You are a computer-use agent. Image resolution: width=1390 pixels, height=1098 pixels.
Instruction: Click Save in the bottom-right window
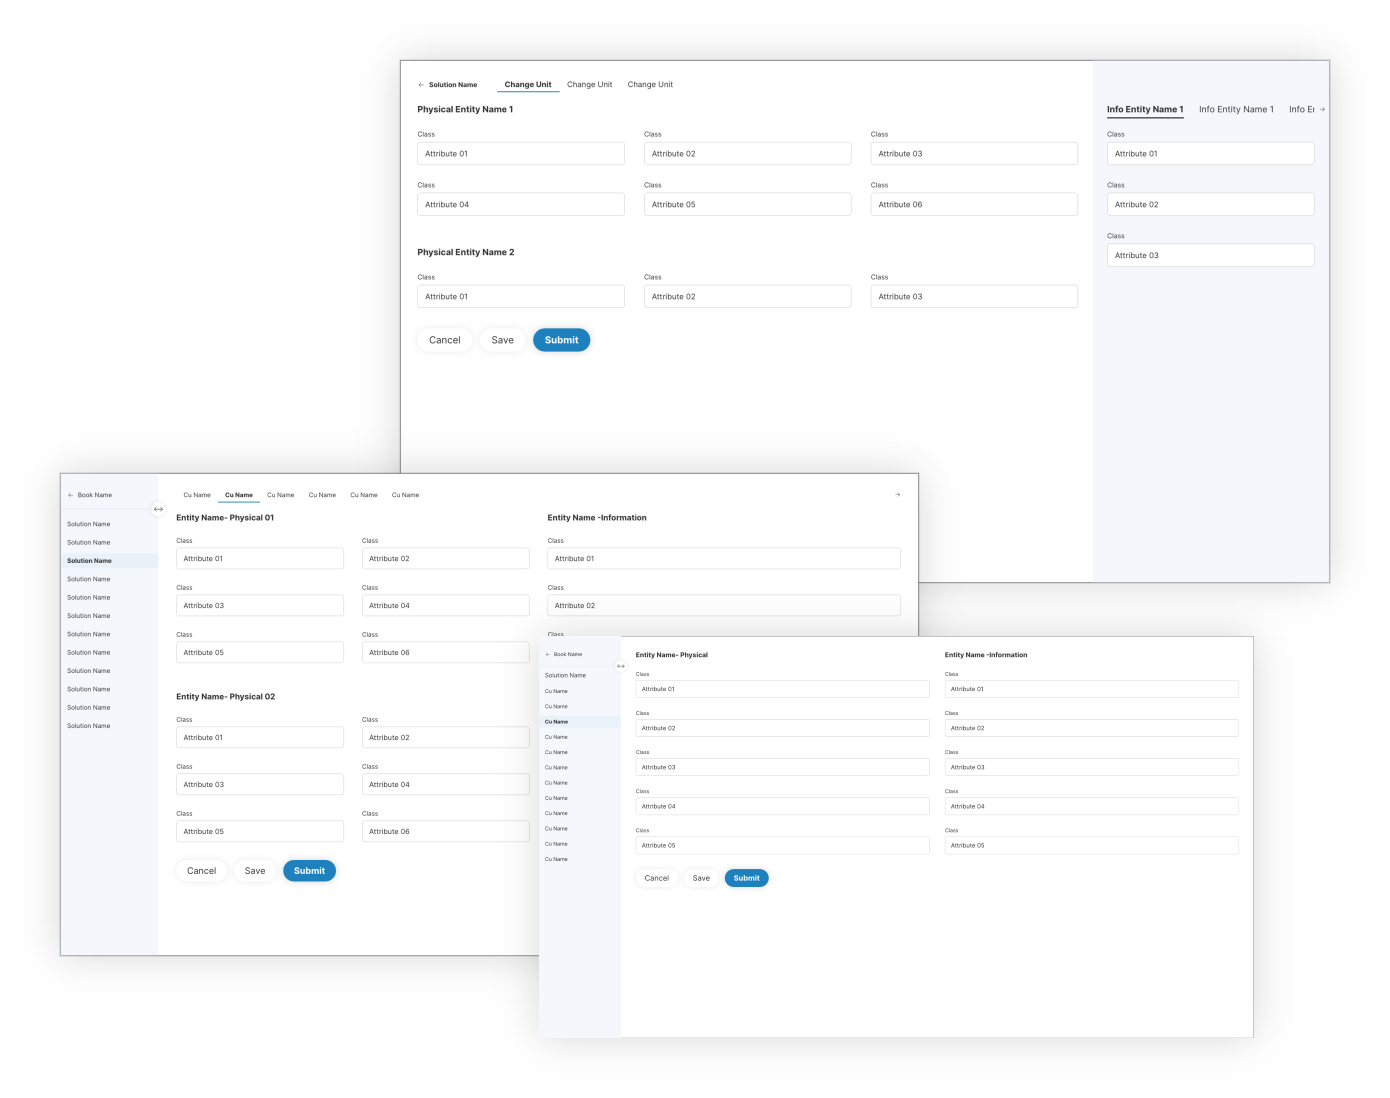(x=701, y=878)
